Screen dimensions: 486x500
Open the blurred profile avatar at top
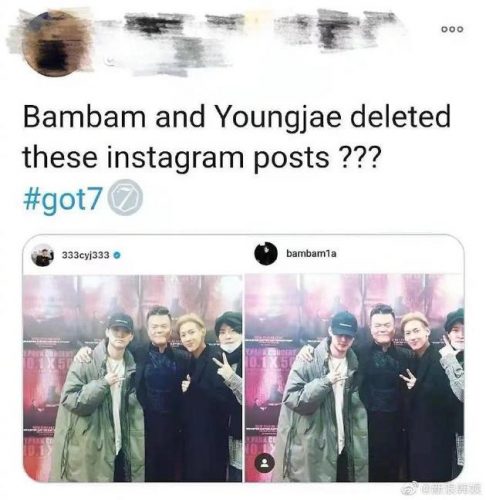[x=56, y=43]
